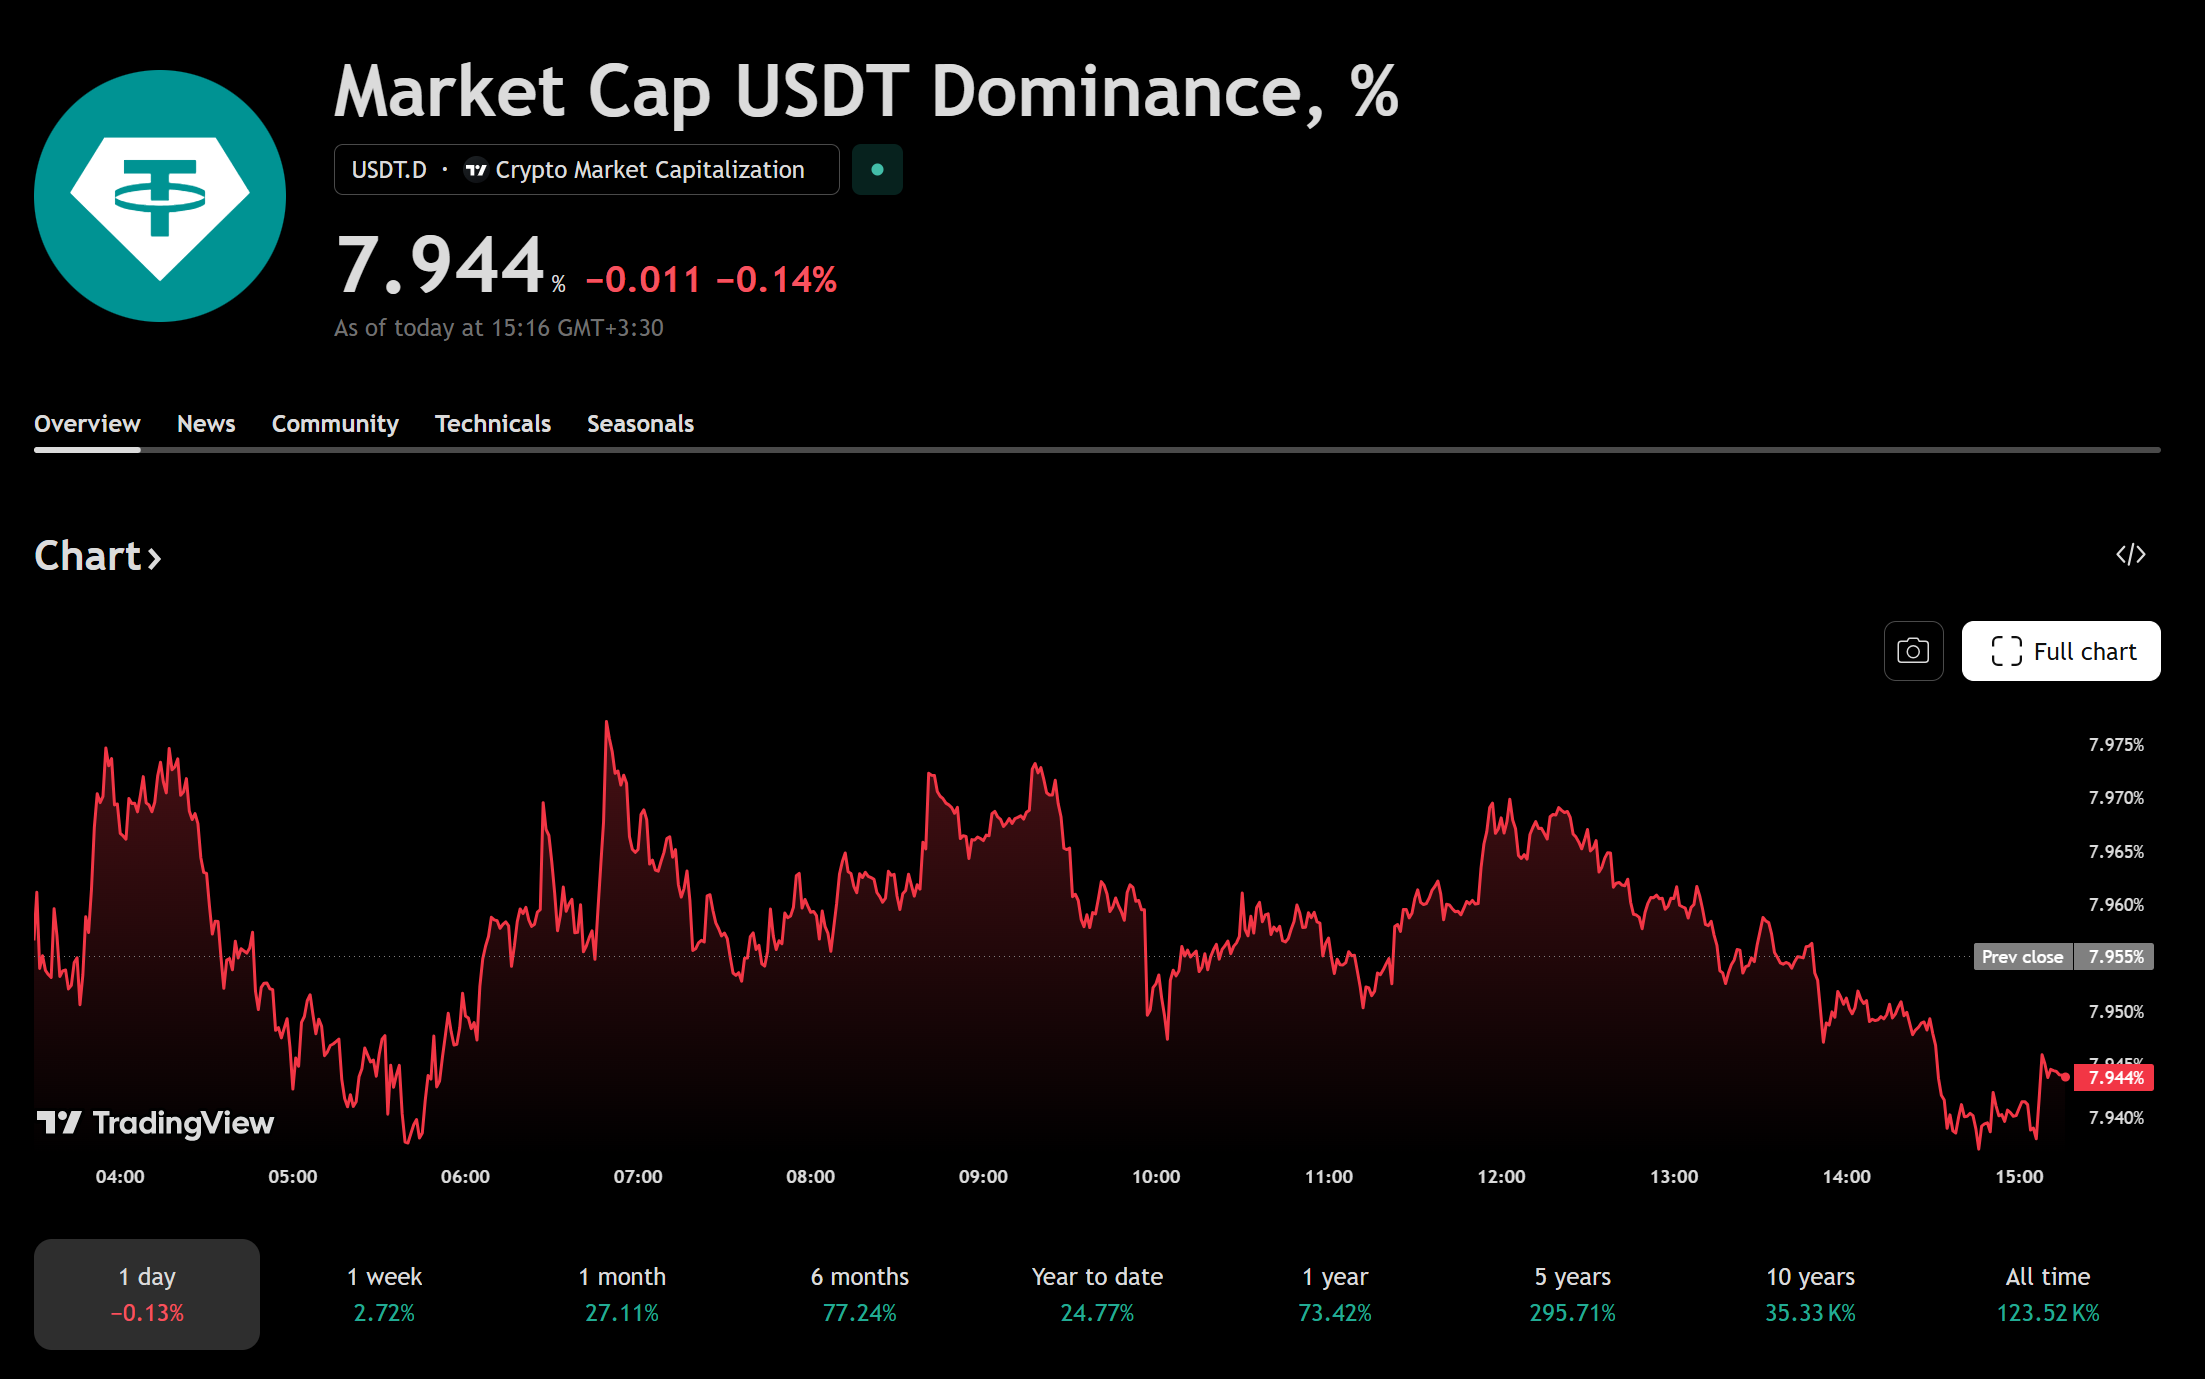
Task: Click the camera snapshot icon
Action: tap(1913, 651)
